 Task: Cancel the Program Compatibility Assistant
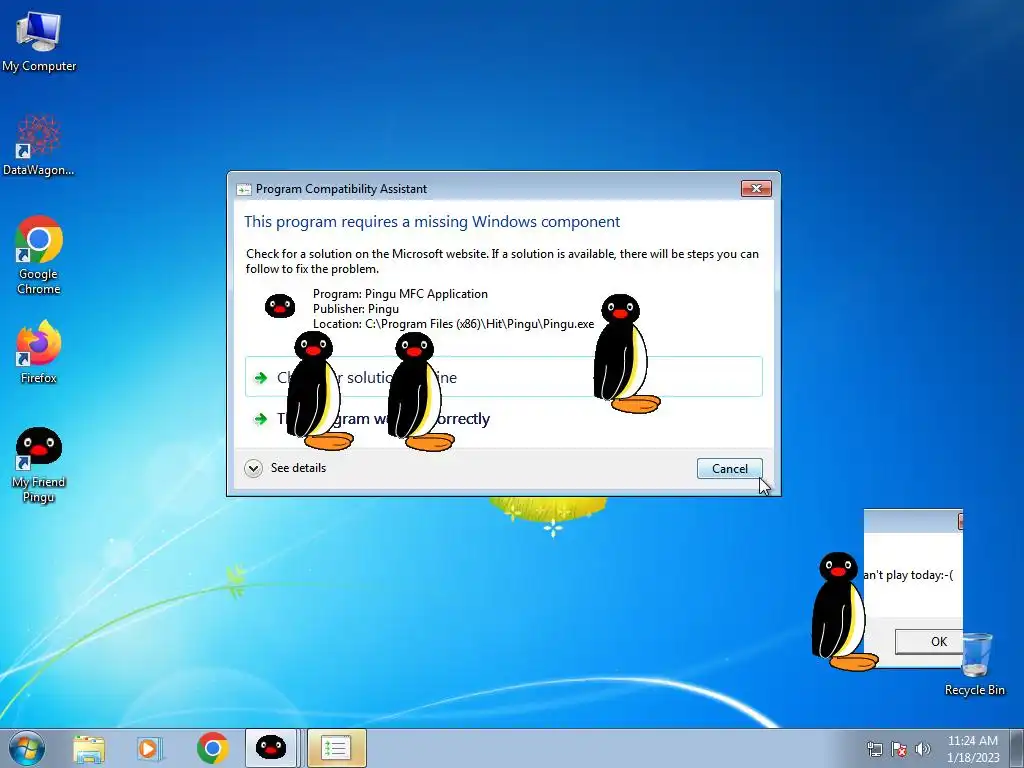coord(729,468)
